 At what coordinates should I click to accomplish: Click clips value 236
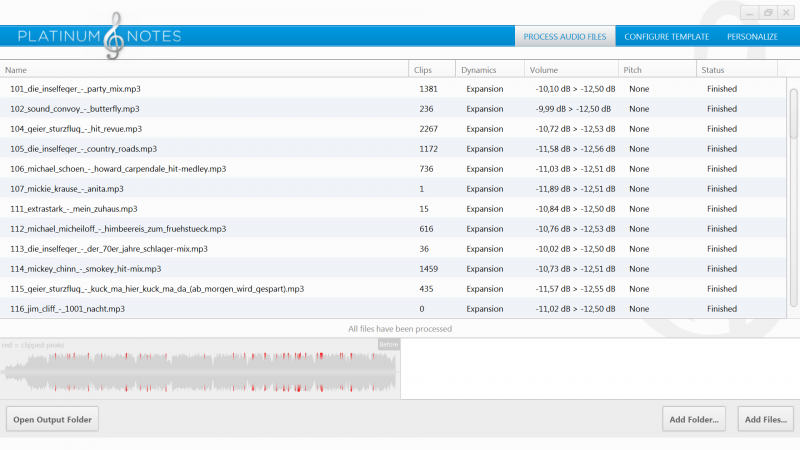pos(426,109)
